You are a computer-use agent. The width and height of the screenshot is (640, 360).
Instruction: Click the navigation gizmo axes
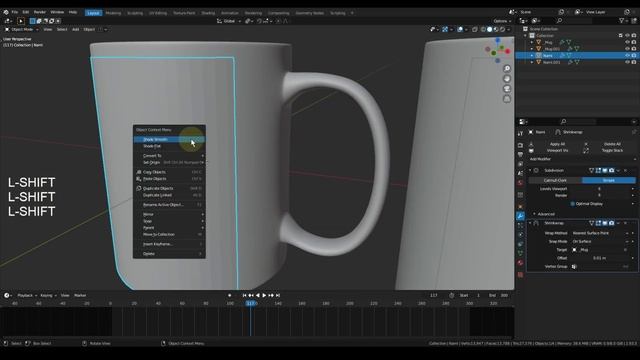tap(498, 50)
